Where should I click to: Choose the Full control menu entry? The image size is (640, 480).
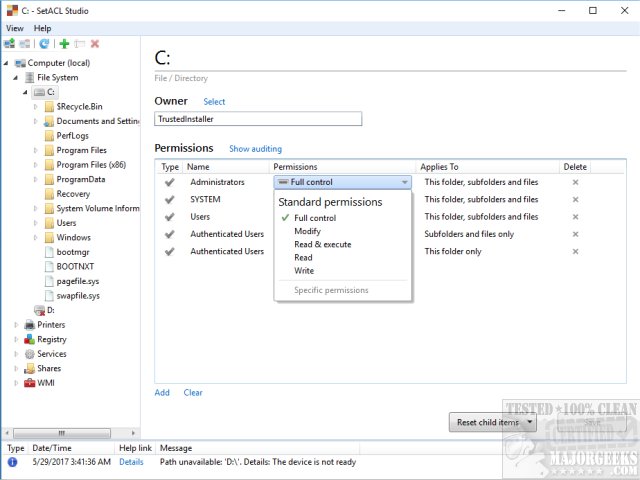[315, 218]
